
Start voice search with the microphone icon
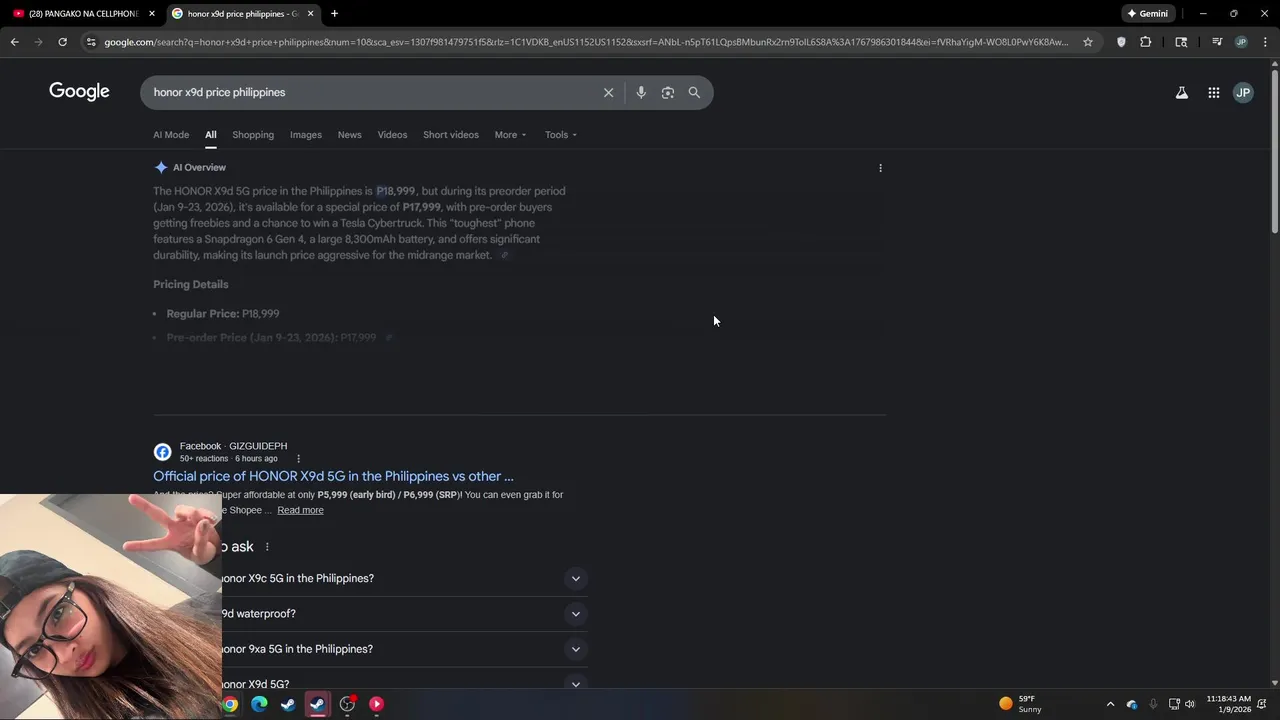[x=641, y=92]
